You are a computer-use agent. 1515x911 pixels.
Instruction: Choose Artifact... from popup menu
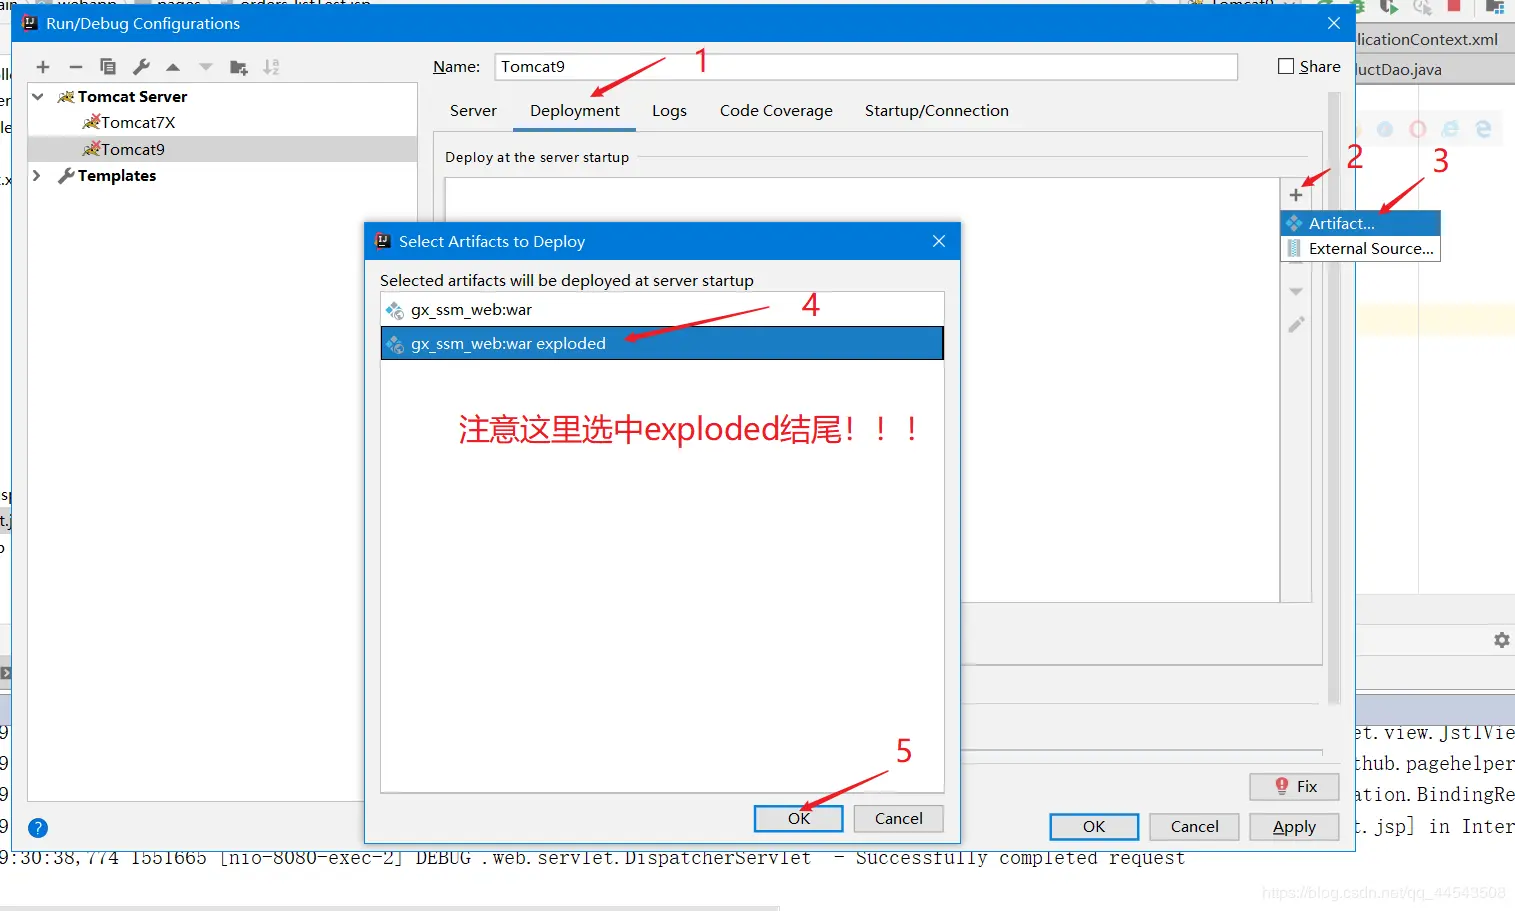pyautogui.click(x=1360, y=223)
